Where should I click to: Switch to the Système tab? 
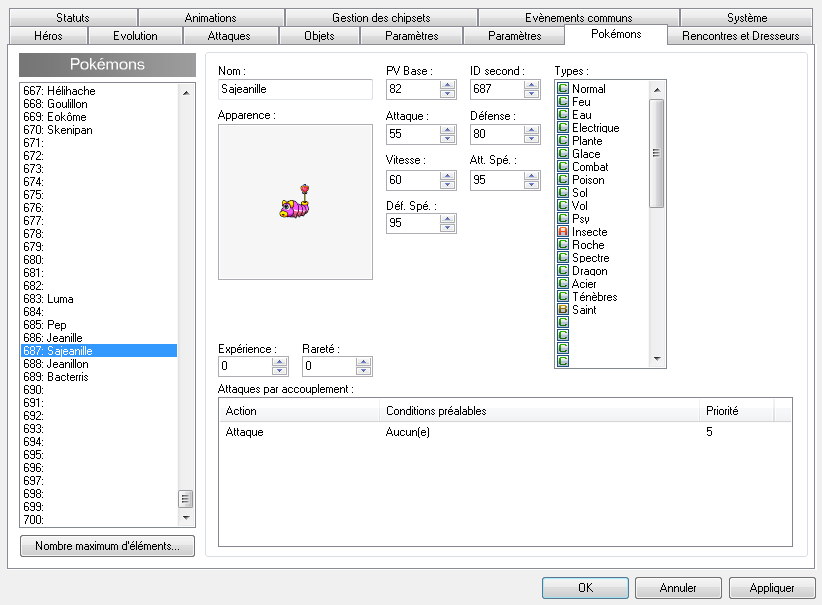pyautogui.click(x=747, y=17)
